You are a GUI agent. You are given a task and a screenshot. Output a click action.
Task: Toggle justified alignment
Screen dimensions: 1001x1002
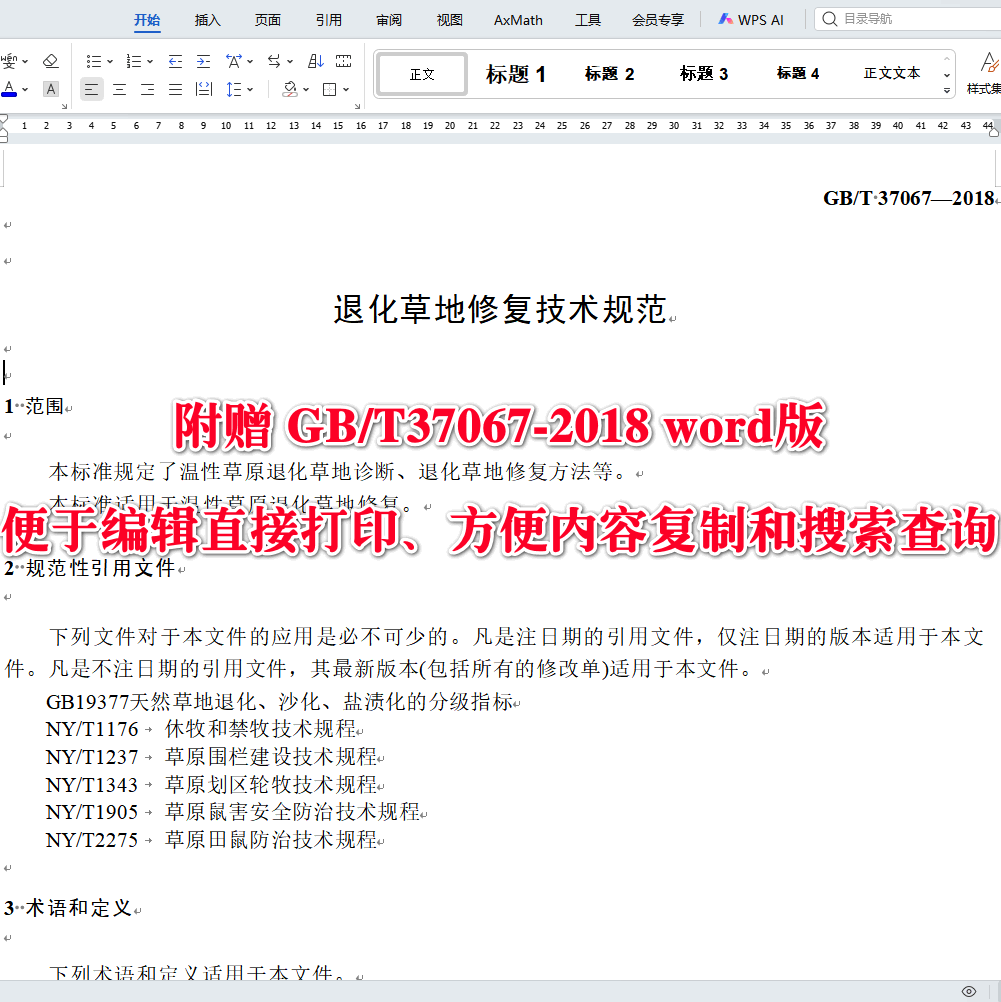(174, 89)
